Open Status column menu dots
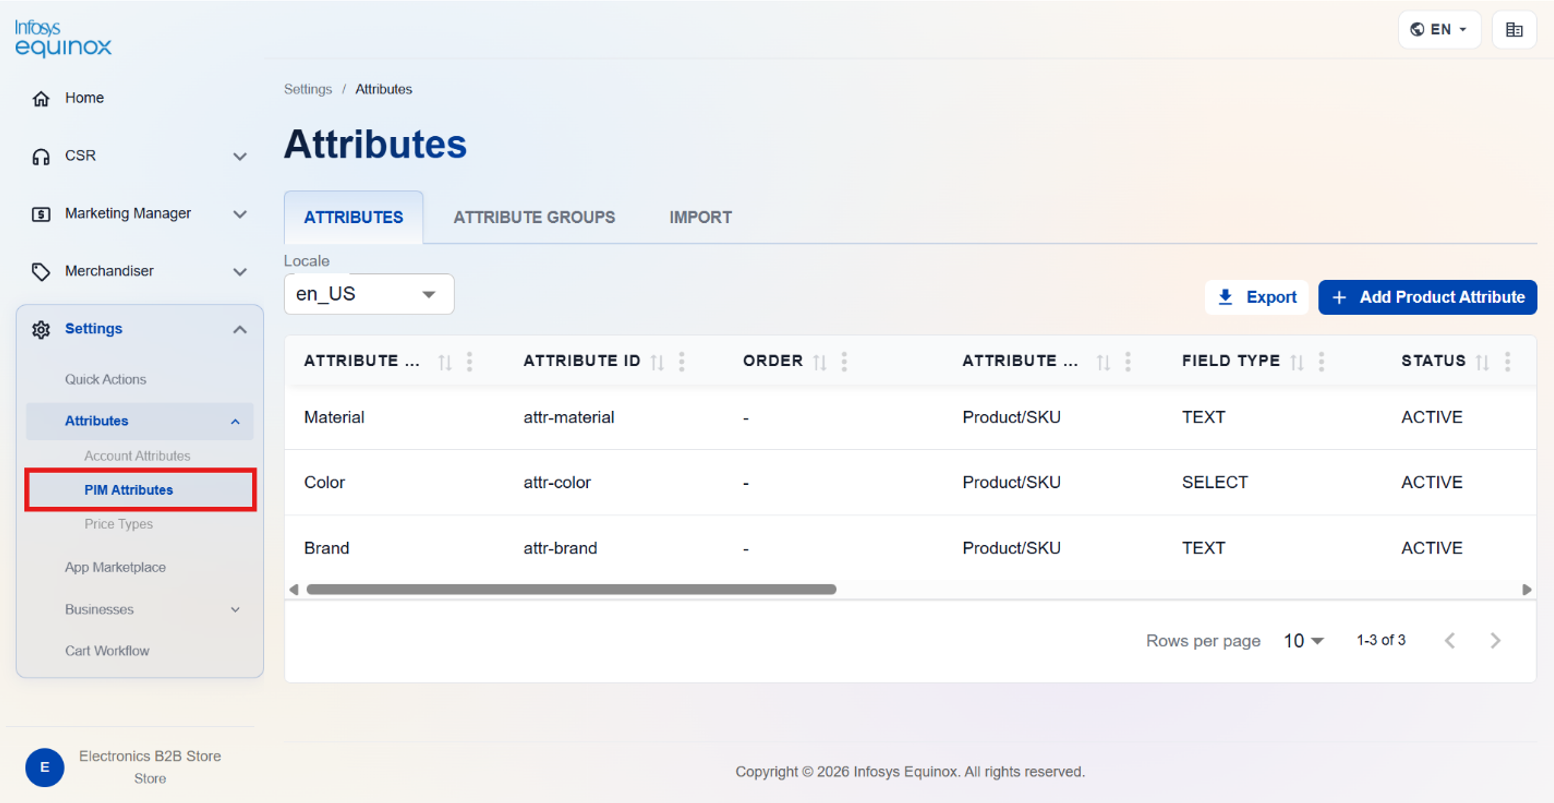This screenshot has width=1554, height=803. click(1508, 361)
